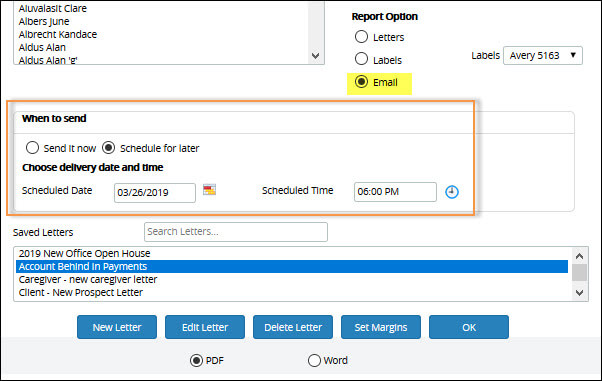The height and width of the screenshot is (381, 602).
Task: Select 'Aldus Alan' without the 'g' suffix
Action: click(x=42, y=48)
